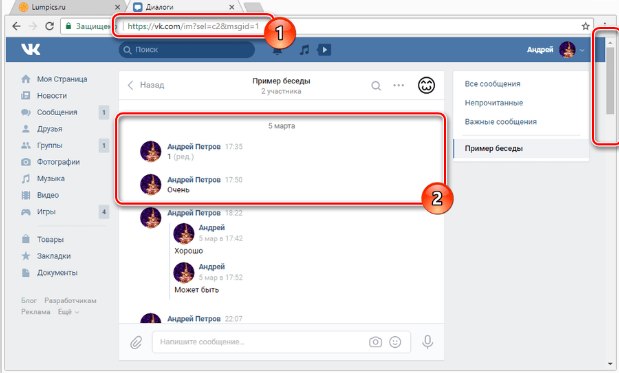The image size is (619, 373).
Task: Click sender name Андрей Петров at 18:22
Action: [x=194, y=213]
